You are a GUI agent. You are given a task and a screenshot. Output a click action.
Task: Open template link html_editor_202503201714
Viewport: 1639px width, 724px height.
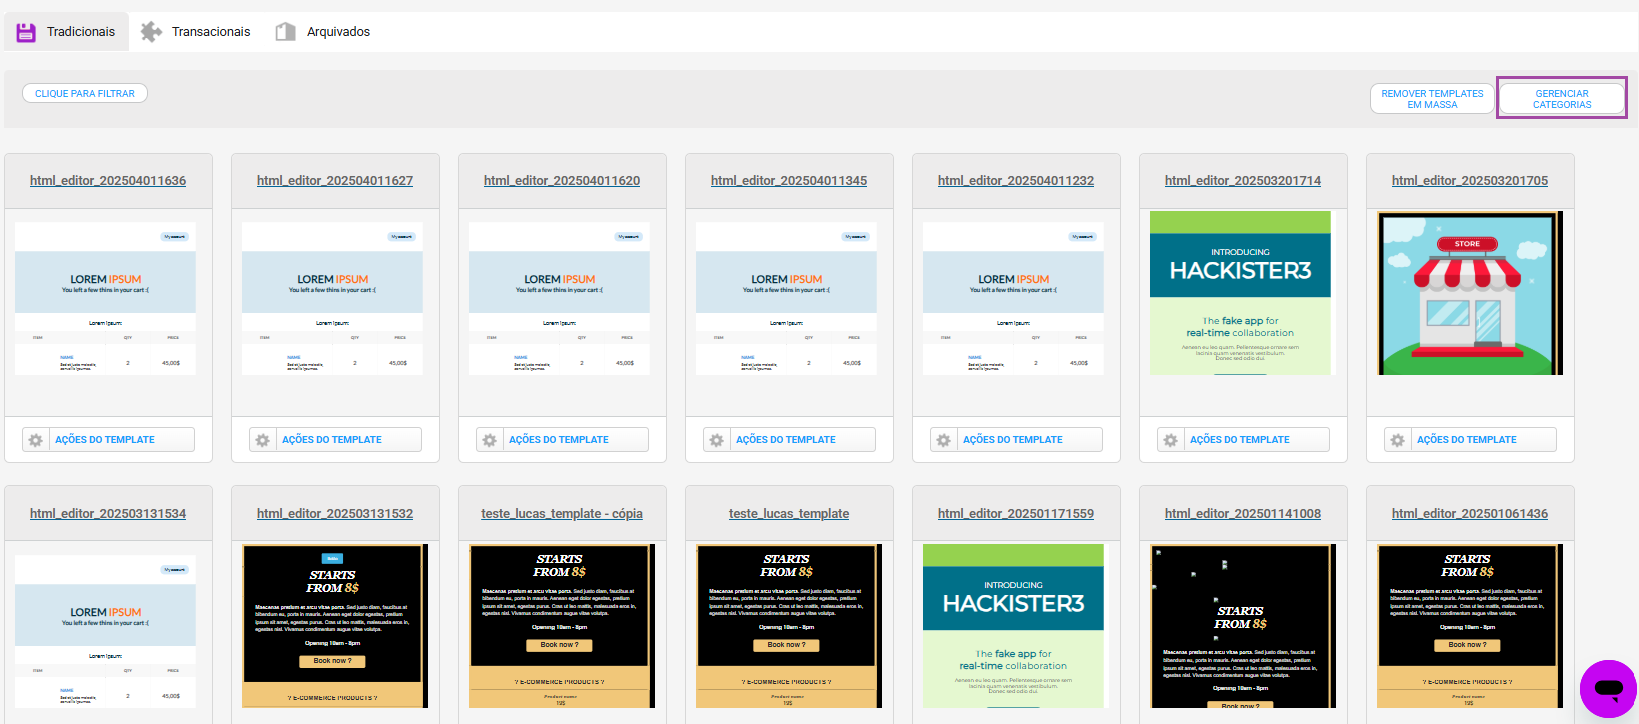coord(1243,181)
